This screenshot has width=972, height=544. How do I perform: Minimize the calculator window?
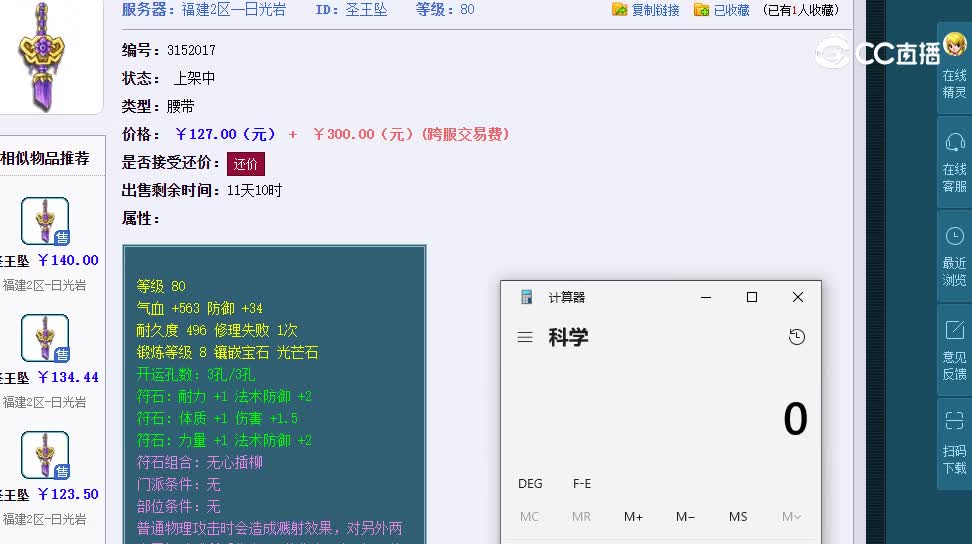pyautogui.click(x=705, y=297)
